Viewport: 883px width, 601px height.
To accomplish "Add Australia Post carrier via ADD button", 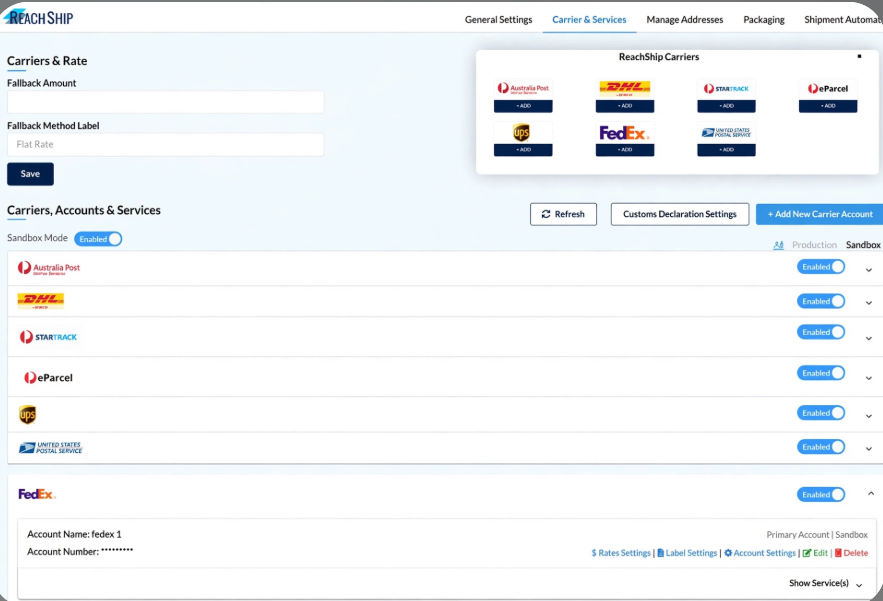I will click(523, 106).
